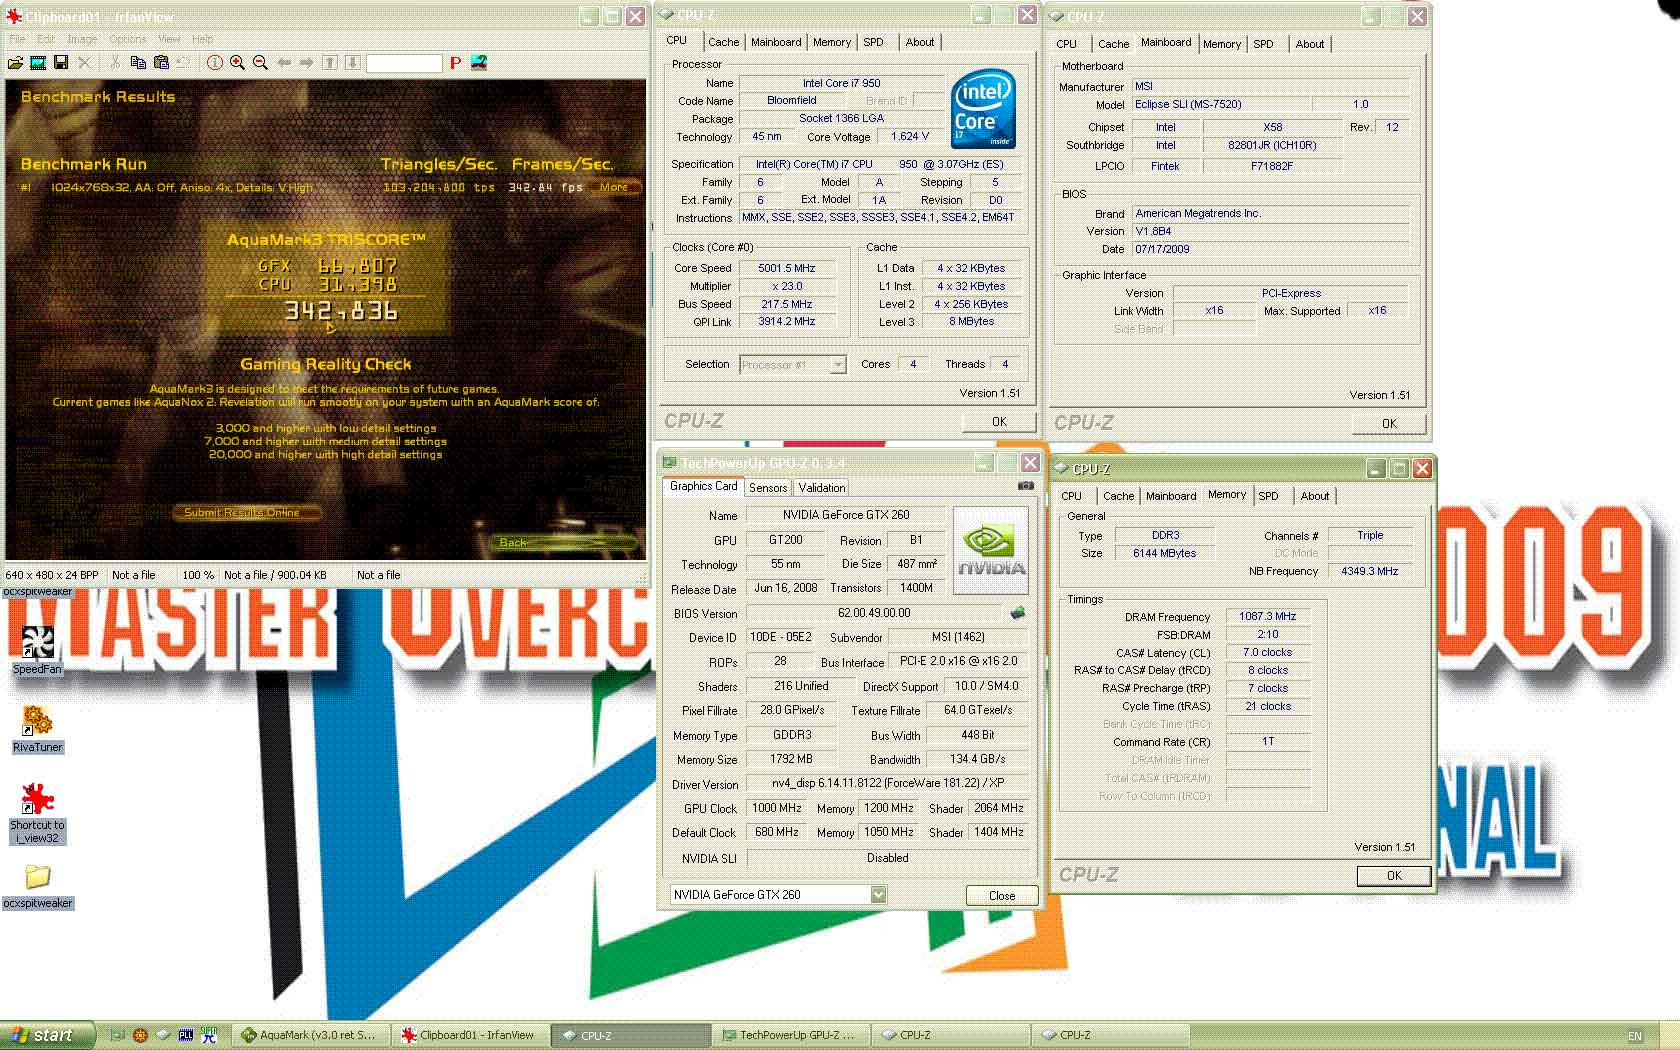Select Cache tab in the CPU-Z processor window
This screenshot has width=1680, height=1050.
coord(724,42)
